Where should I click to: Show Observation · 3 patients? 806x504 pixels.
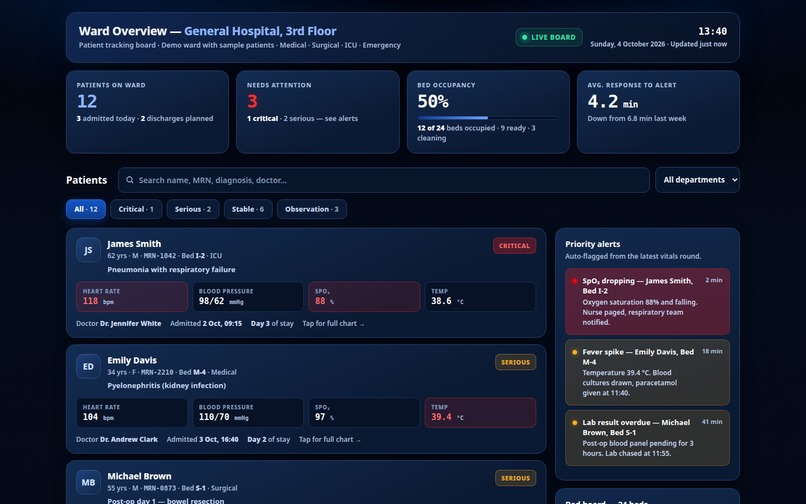point(312,209)
